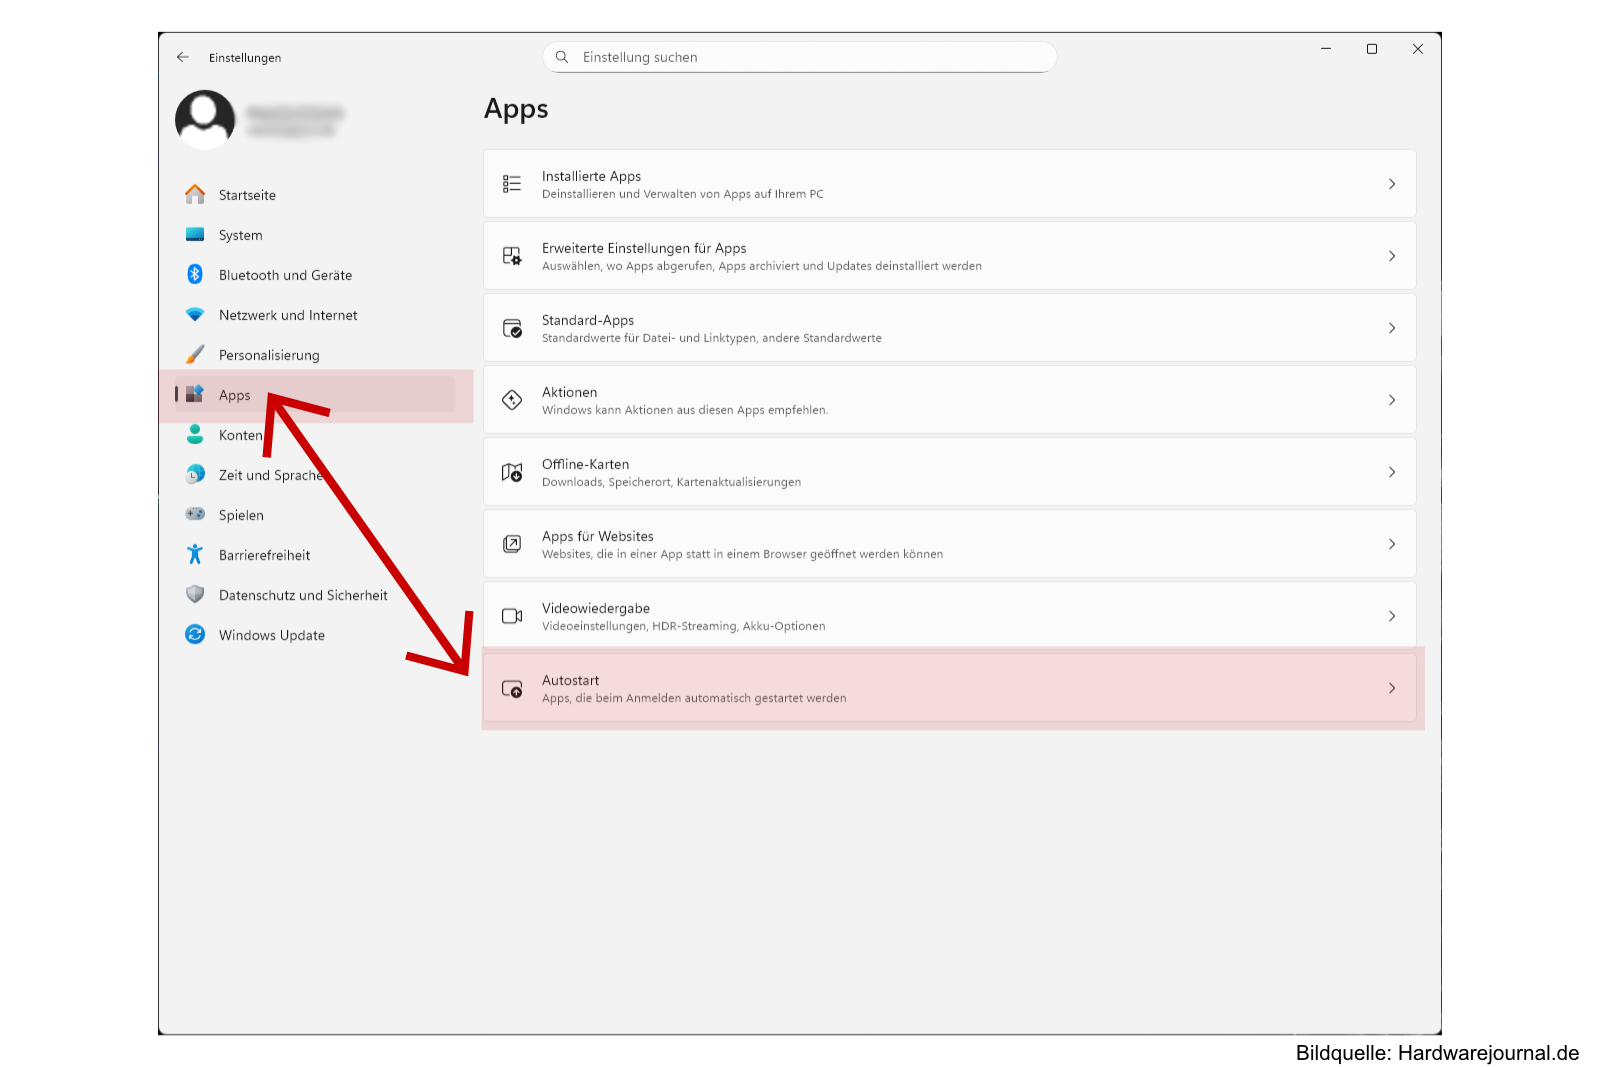
Task: Select the Videowiedergabe camera icon
Action: 512,616
